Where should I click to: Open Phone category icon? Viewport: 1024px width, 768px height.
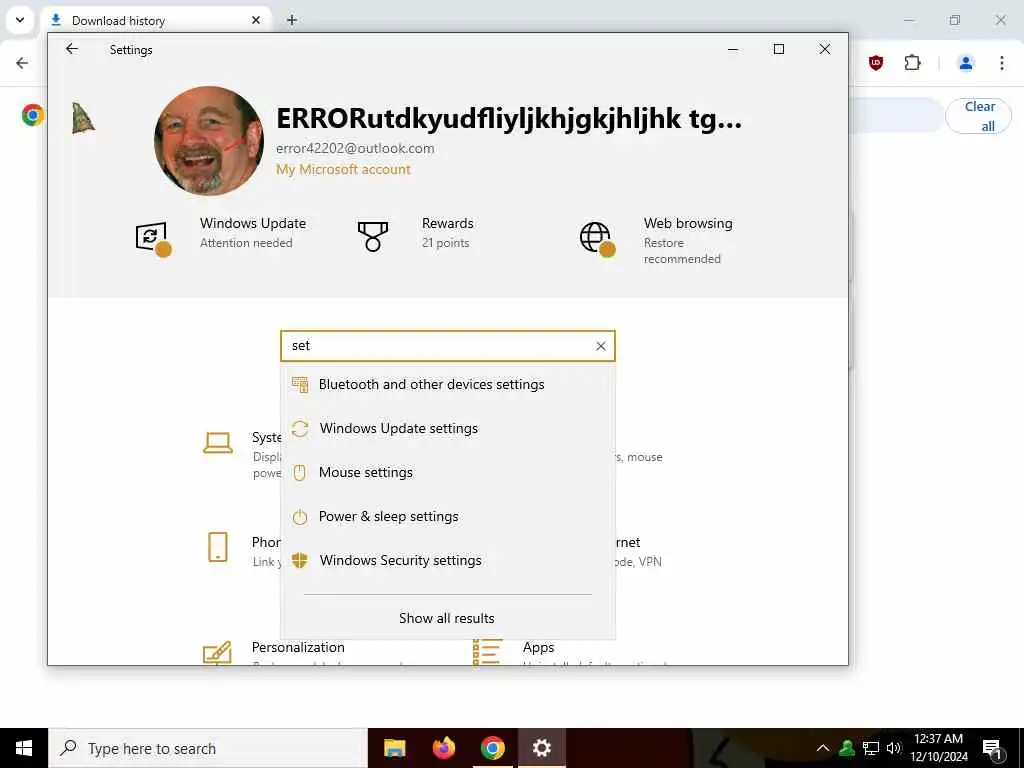217,547
